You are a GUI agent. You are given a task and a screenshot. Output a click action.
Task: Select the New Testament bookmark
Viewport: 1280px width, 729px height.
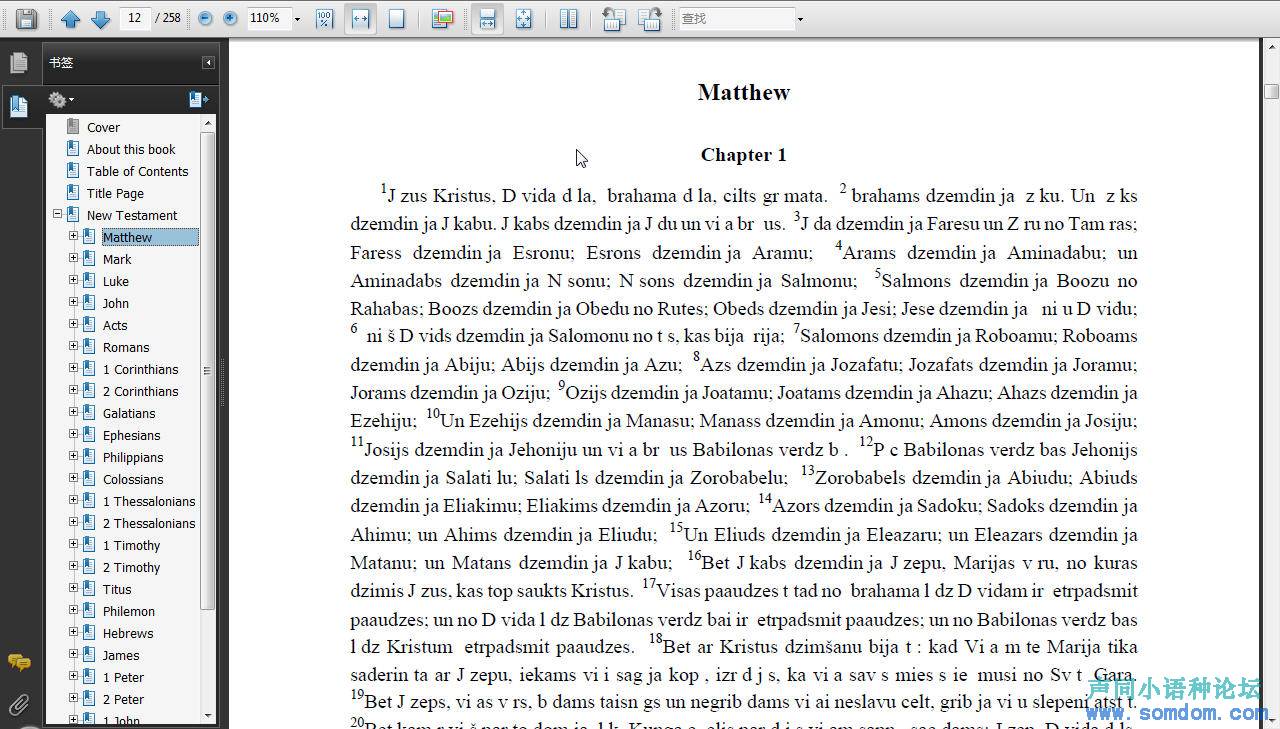pos(132,215)
